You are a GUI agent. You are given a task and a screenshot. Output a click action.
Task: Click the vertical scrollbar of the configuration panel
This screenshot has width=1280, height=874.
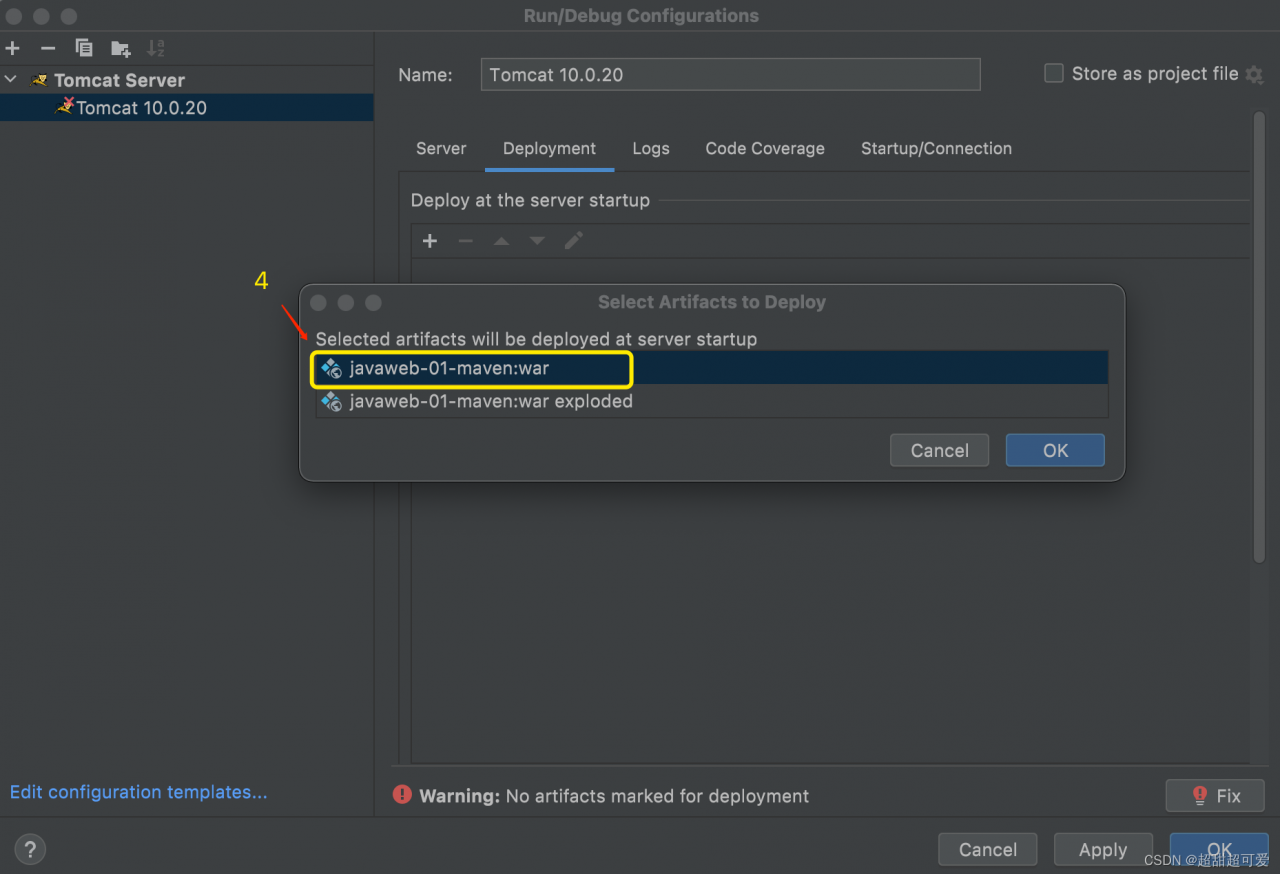point(1259,337)
